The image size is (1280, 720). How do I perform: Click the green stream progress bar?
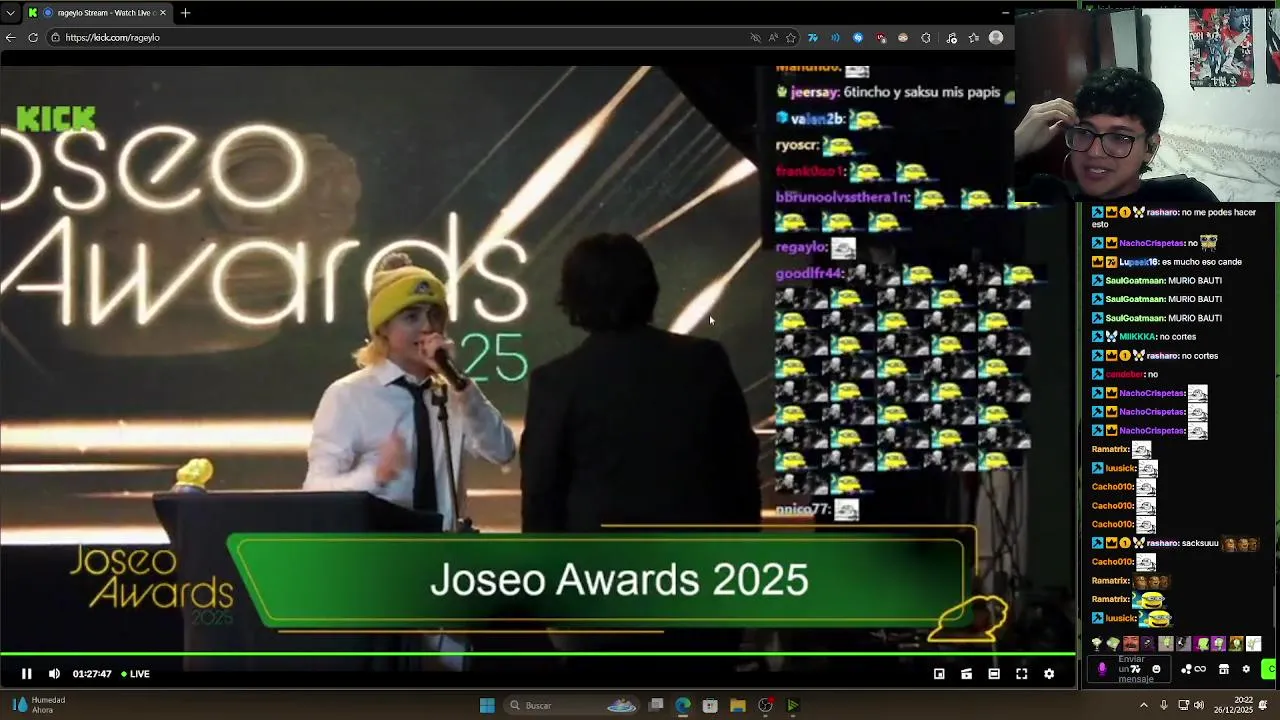tap(538, 655)
